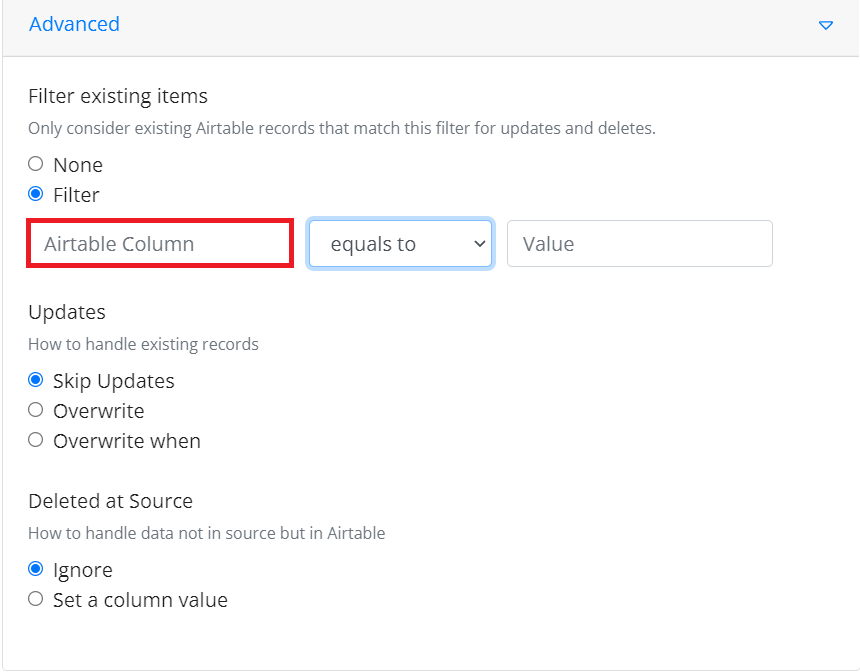
Task: Click the 'Skip Updates' label text
Action: (x=114, y=381)
